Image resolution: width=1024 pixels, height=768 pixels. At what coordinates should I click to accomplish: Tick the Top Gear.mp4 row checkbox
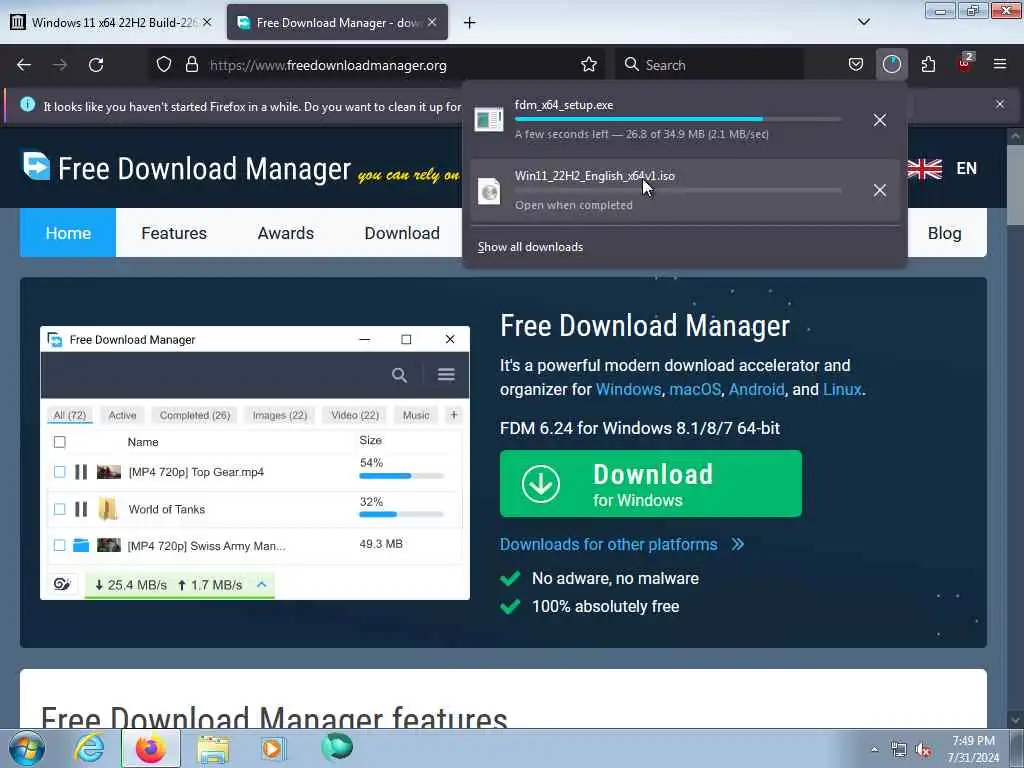pos(59,472)
